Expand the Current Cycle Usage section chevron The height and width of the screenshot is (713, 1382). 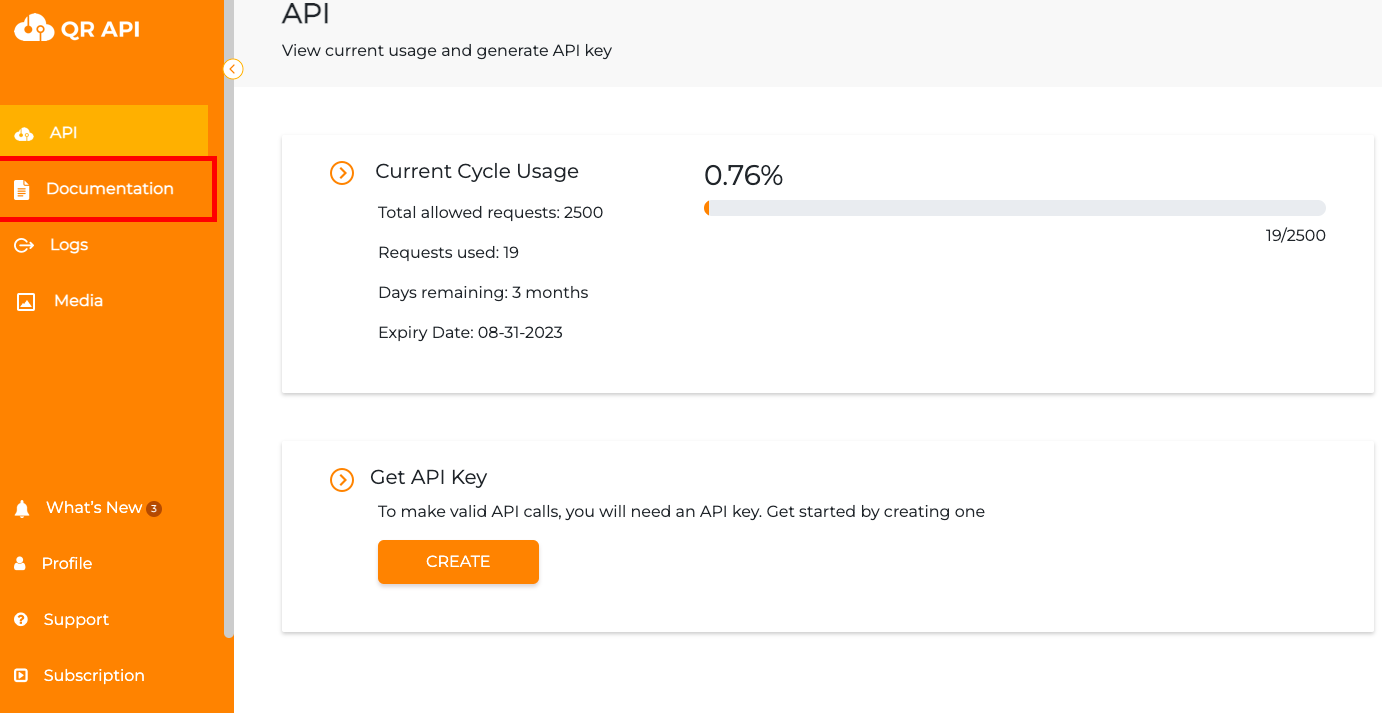[342, 173]
